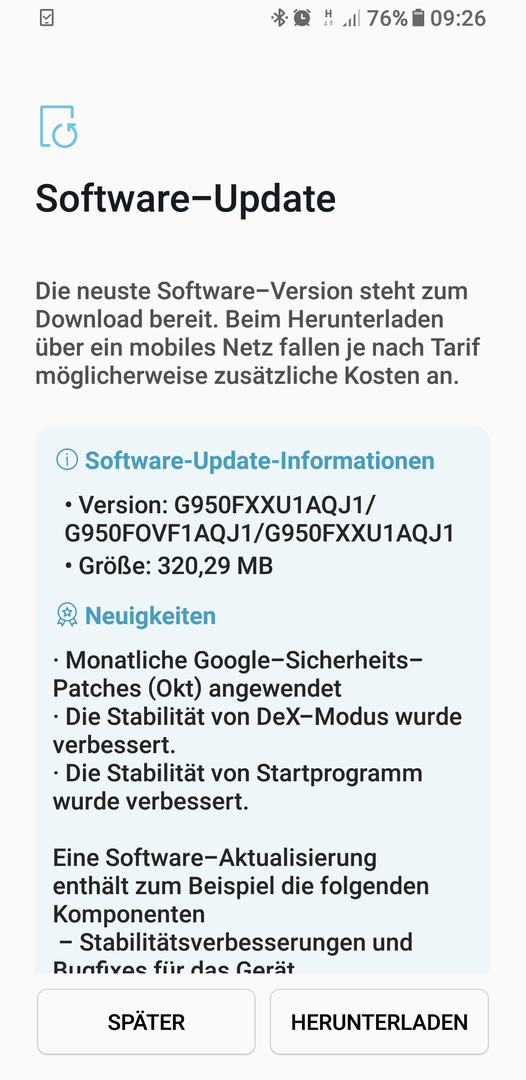
Task: Tap the Software-Update heading
Action: point(186,198)
